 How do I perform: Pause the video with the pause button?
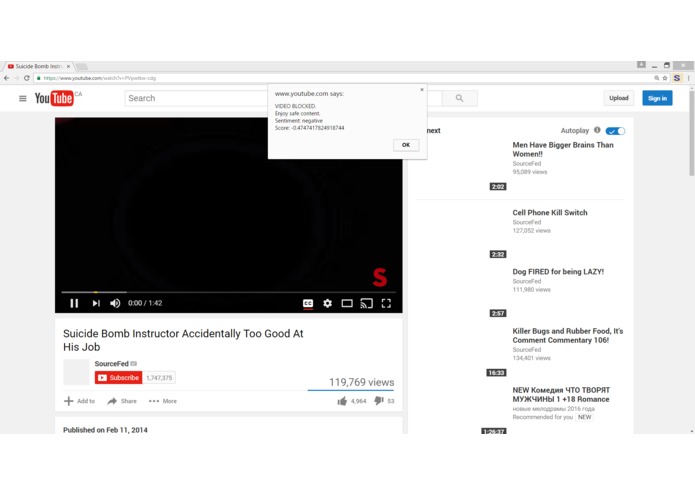point(74,303)
